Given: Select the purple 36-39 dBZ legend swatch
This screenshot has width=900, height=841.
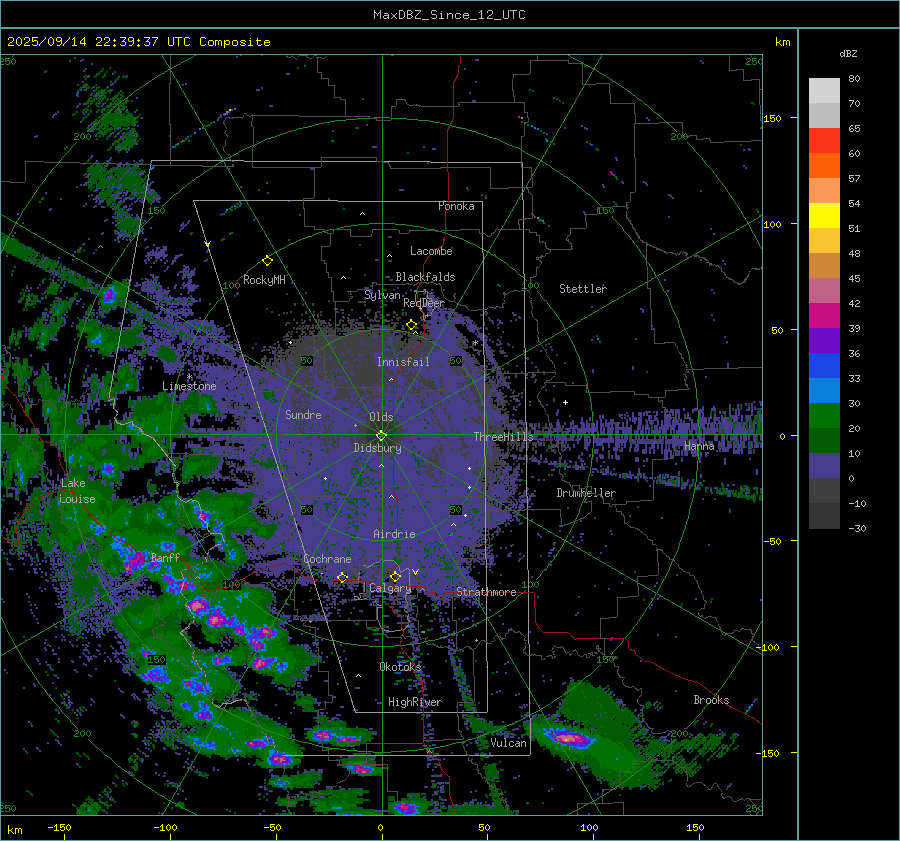Looking at the screenshot, I should pos(824,340).
